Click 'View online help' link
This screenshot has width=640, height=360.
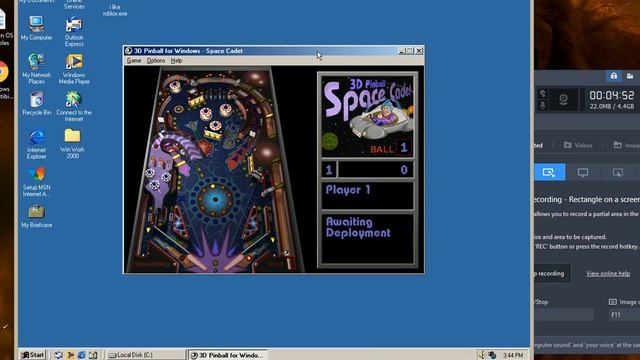(608, 273)
